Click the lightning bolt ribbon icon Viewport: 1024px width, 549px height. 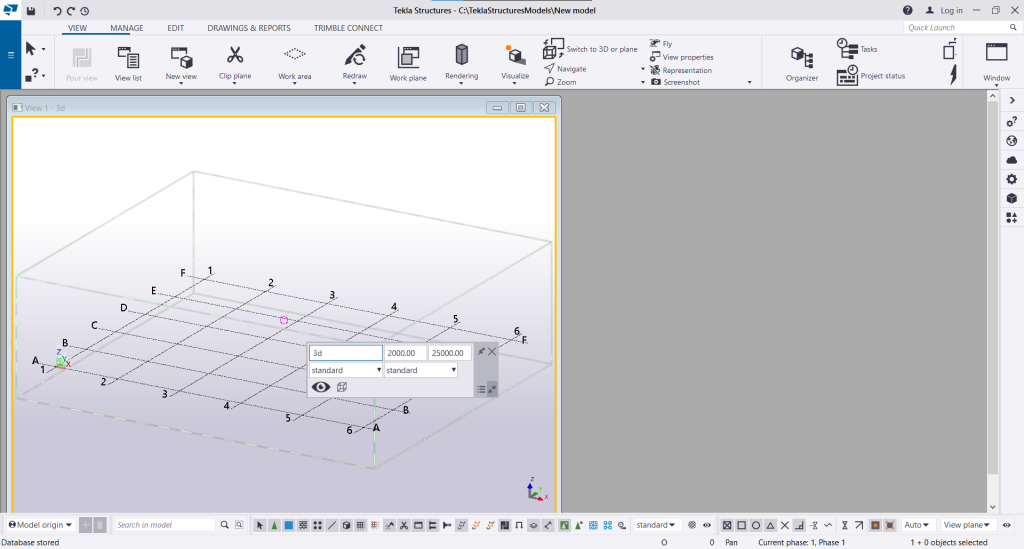coord(953,74)
